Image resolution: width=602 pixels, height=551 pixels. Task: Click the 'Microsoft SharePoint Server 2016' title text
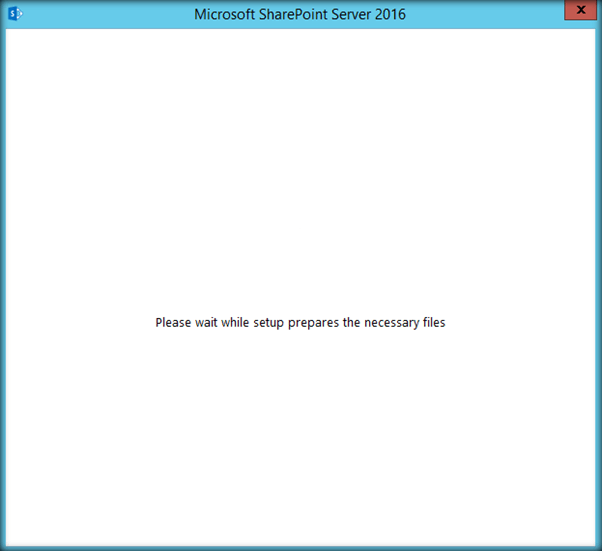pyautogui.click(x=300, y=14)
